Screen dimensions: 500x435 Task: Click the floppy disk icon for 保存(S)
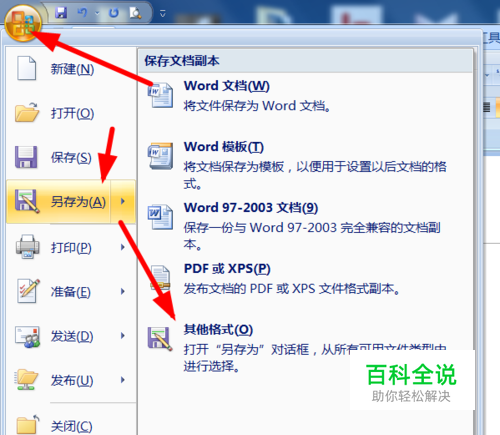click(26, 157)
